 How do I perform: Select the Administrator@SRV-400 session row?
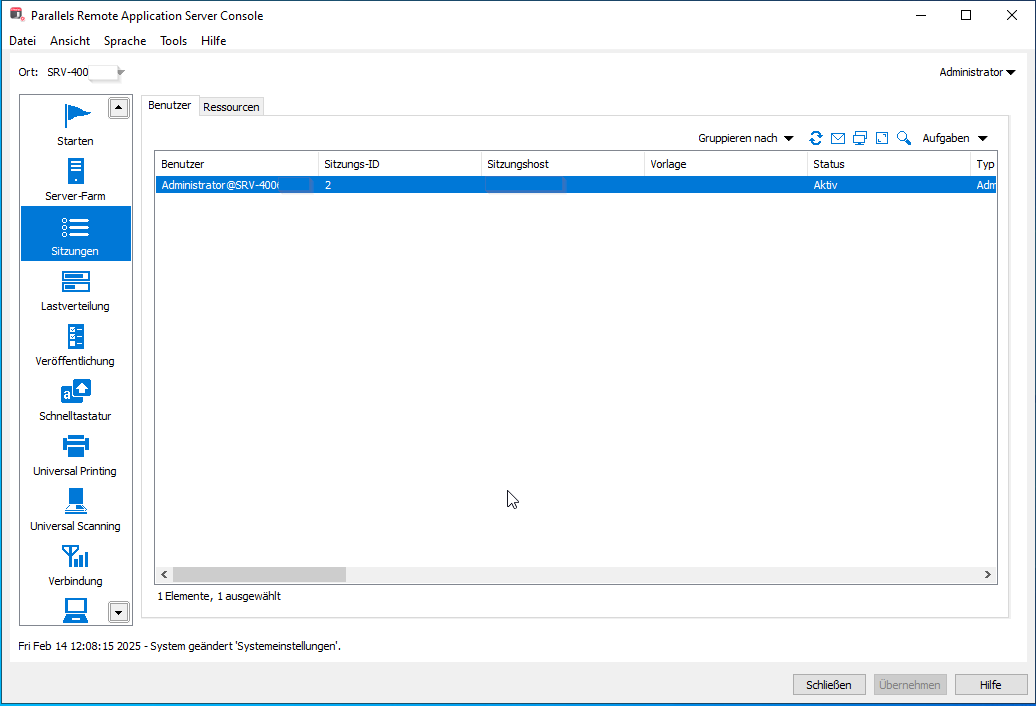click(576, 185)
